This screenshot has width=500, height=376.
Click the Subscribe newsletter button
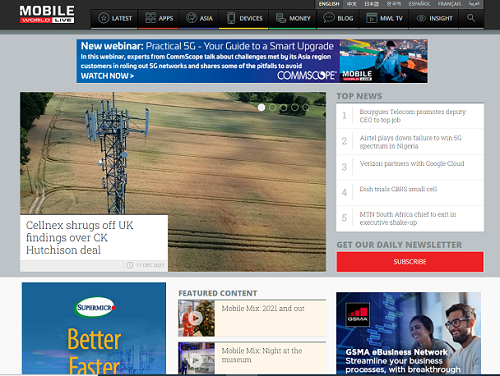point(410,262)
